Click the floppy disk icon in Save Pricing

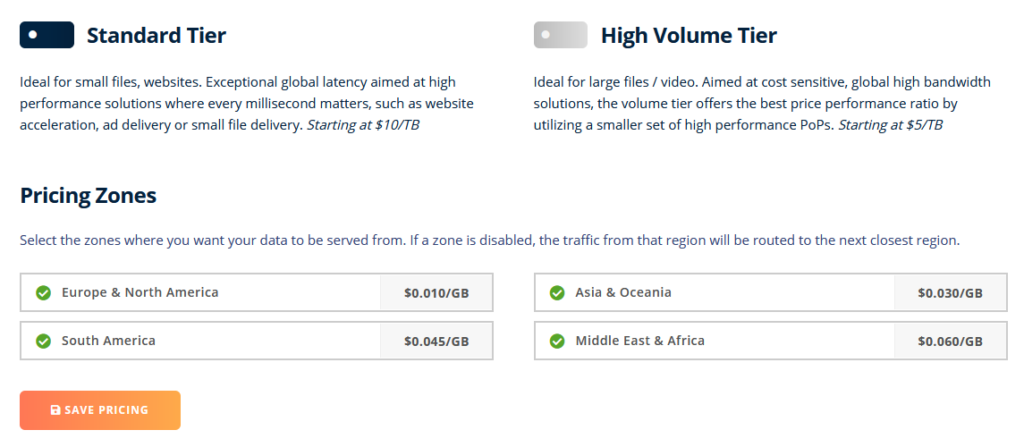point(56,410)
